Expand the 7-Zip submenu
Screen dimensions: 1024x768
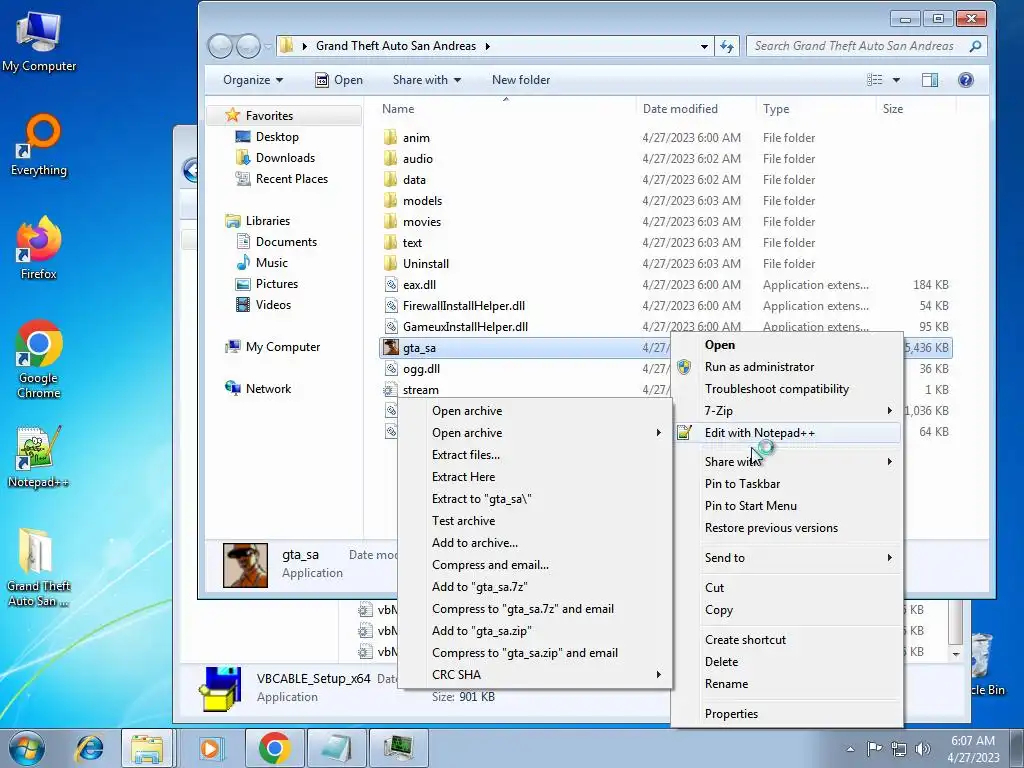788,411
